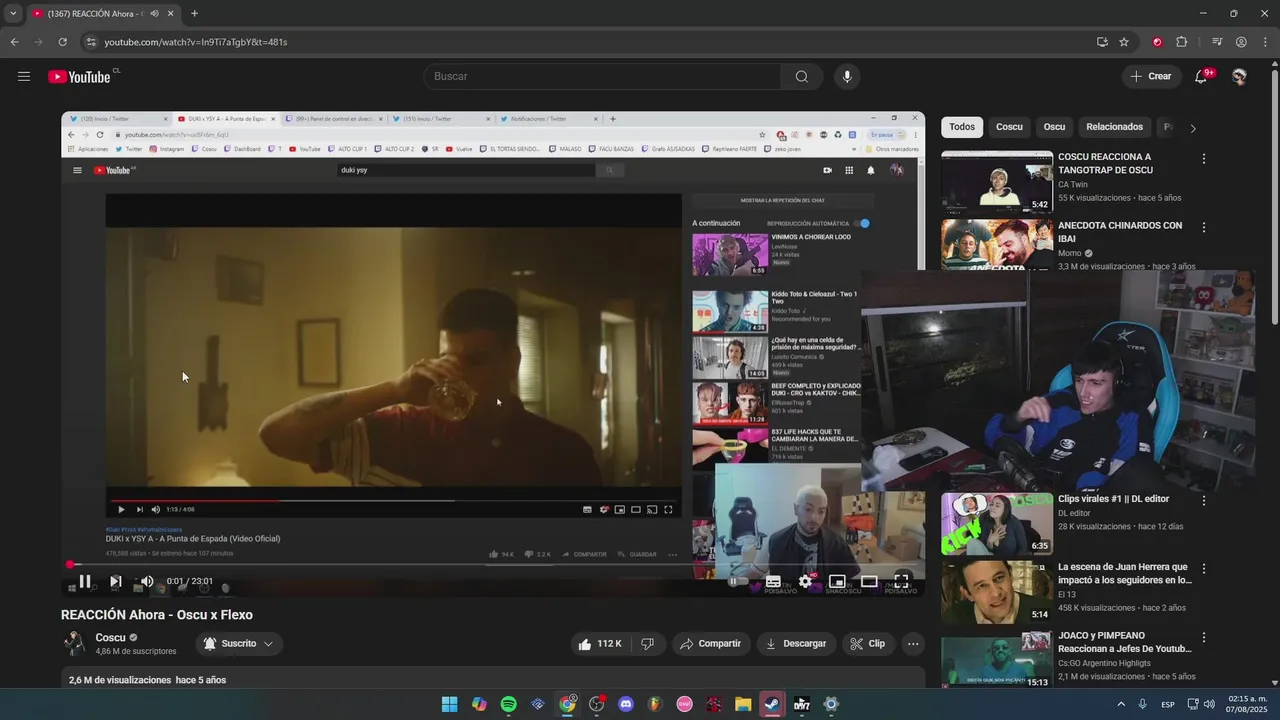Show more filter chips with right arrow
This screenshot has height=720, width=1280.
tap(1192, 128)
